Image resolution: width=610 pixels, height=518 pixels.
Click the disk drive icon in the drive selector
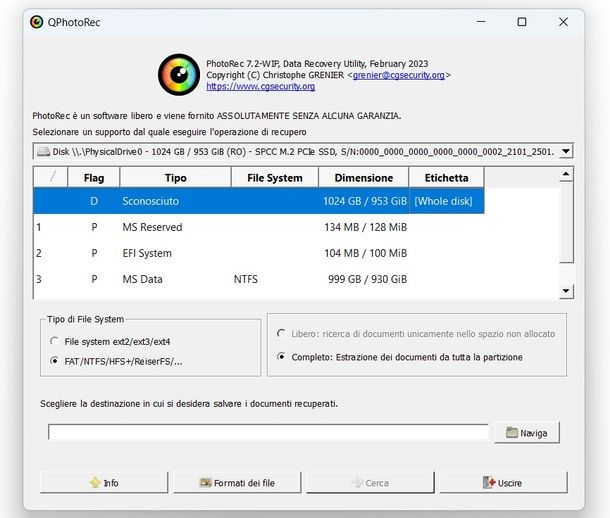pos(43,152)
